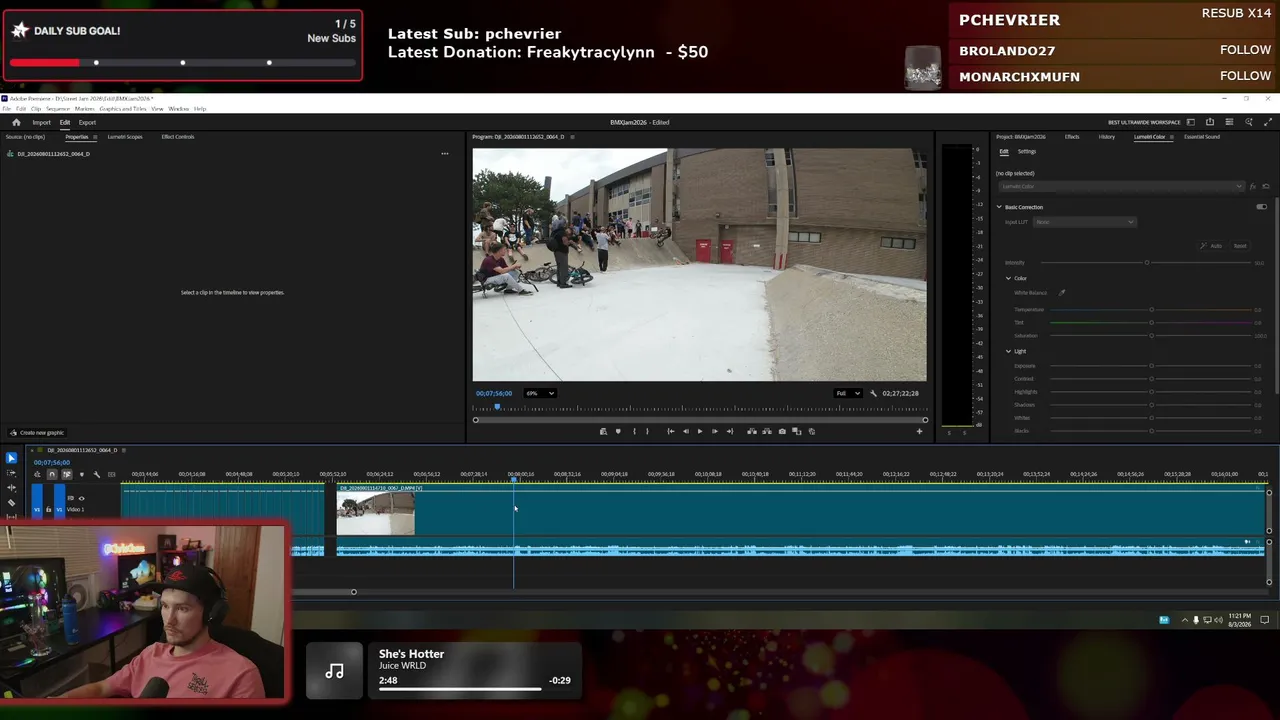Step forward one frame in program monitor
This screenshot has width=1280, height=720.
click(x=714, y=431)
